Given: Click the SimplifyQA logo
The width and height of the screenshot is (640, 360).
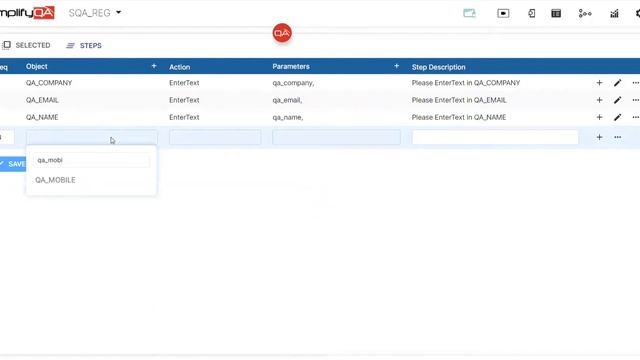Looking at the screenshot, I should [27, 13].
